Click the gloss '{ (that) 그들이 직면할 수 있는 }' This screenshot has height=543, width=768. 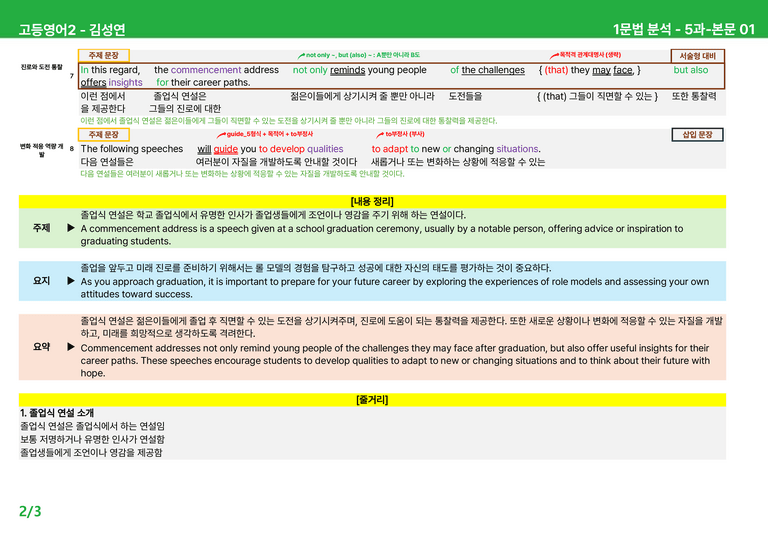pyautogui.click(x=597, y=96)
